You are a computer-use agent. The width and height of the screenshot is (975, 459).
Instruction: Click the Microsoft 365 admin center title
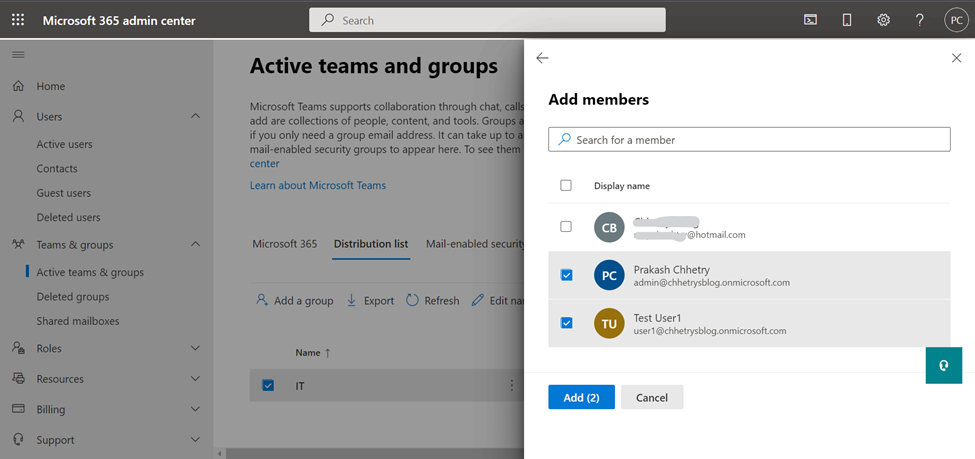pyautogui.click(x=119, y=21)
